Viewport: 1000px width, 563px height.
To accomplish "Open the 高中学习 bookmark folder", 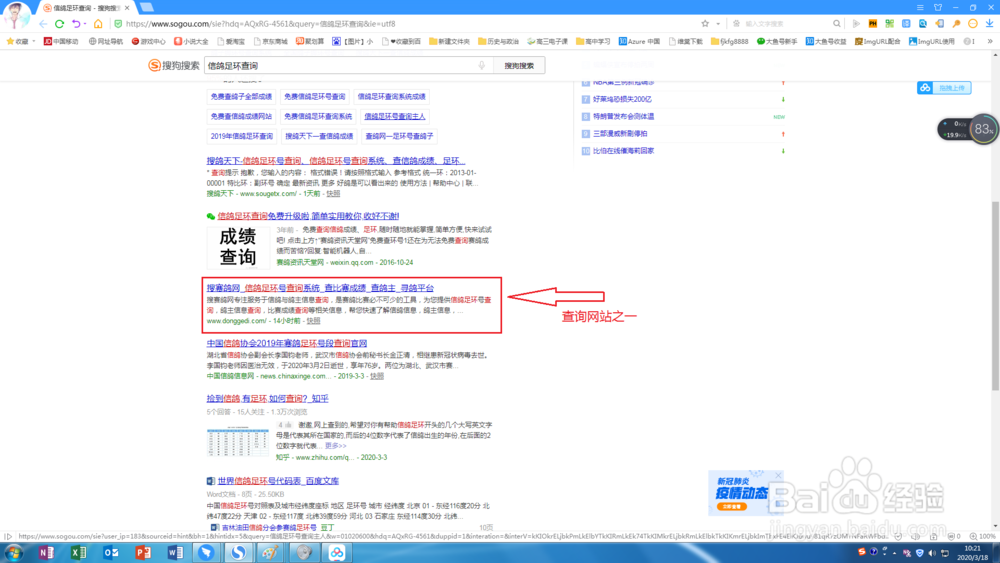I will [593, 41].
